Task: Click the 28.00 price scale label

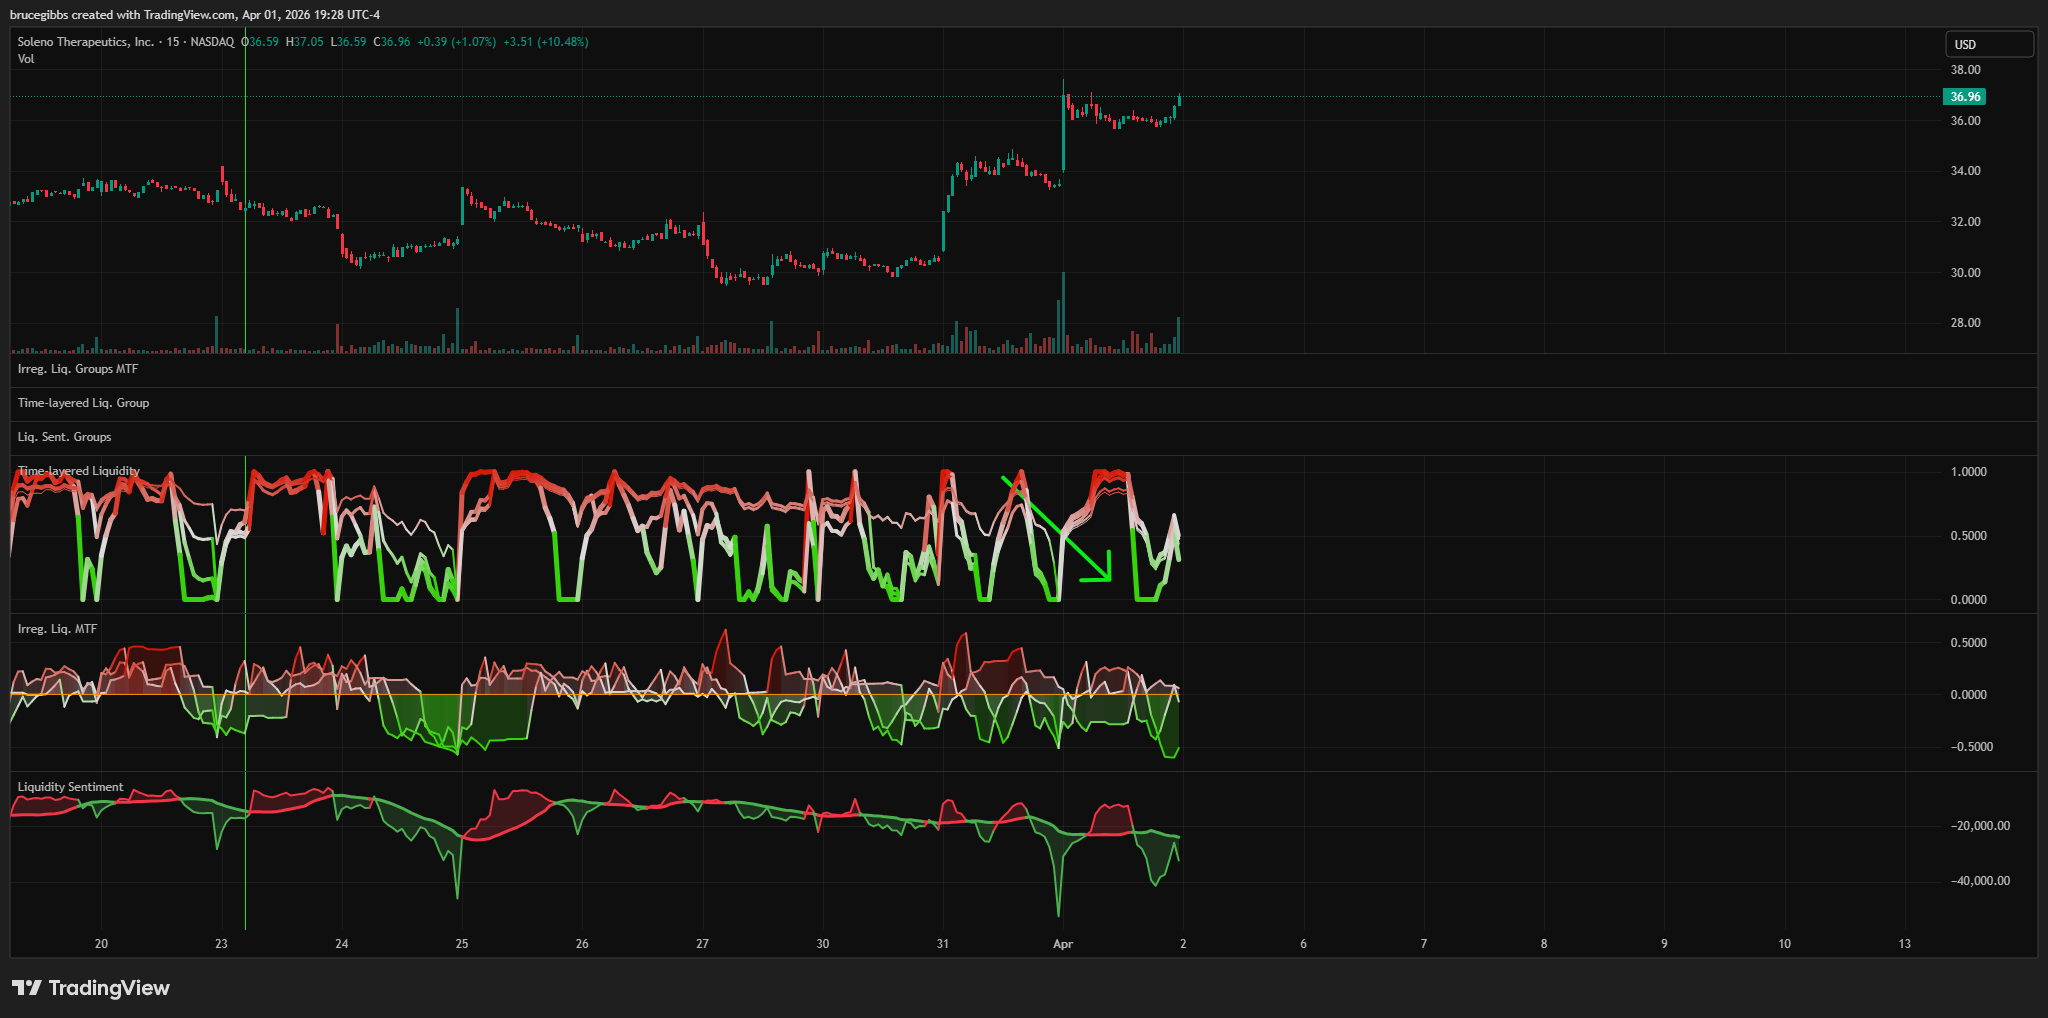Action: click(1965, 323)
